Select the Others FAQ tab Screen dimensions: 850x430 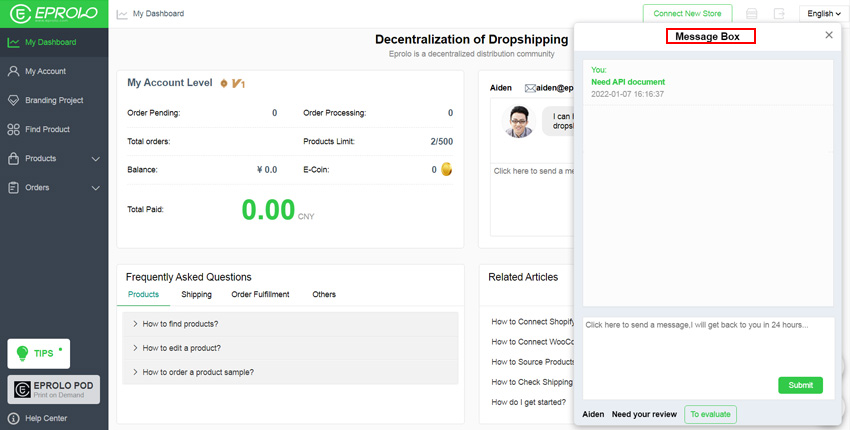(324, 294)
